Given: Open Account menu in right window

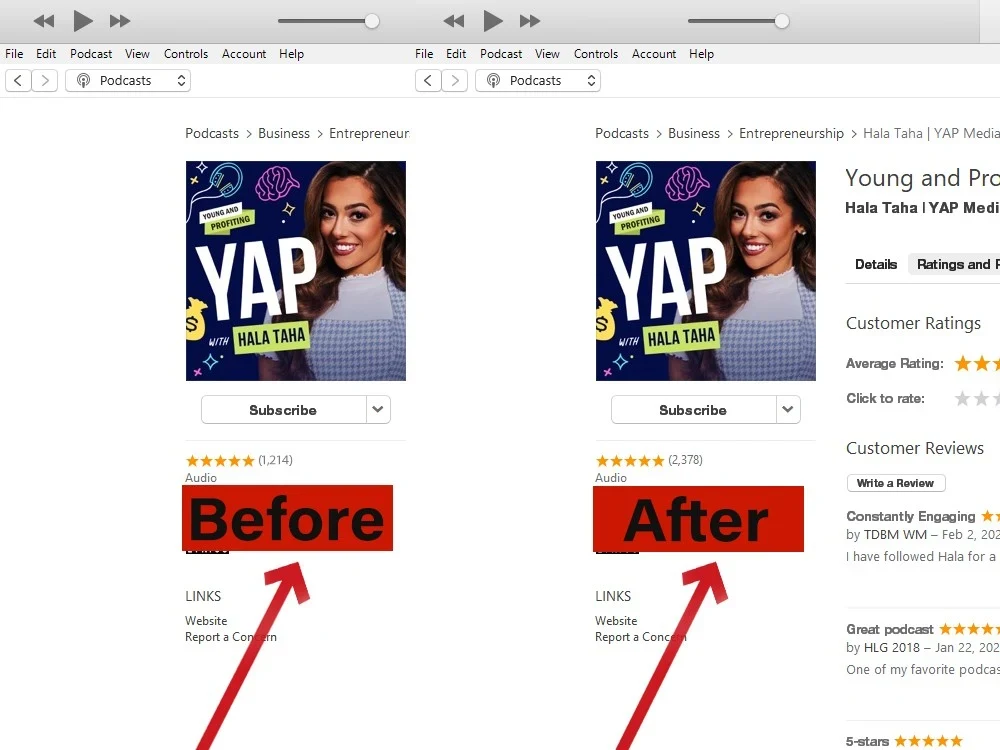Looking at the screenshot, I should 654,54.
